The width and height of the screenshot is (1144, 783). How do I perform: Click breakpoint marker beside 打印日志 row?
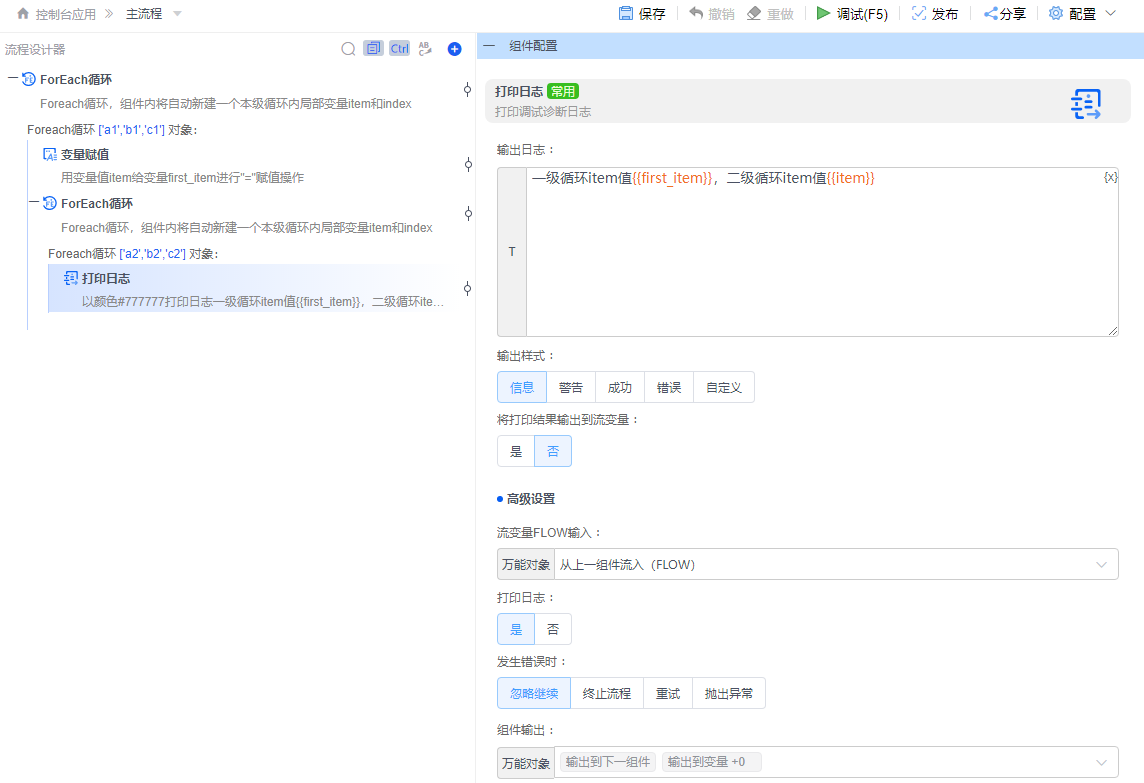tap(468, 288)
